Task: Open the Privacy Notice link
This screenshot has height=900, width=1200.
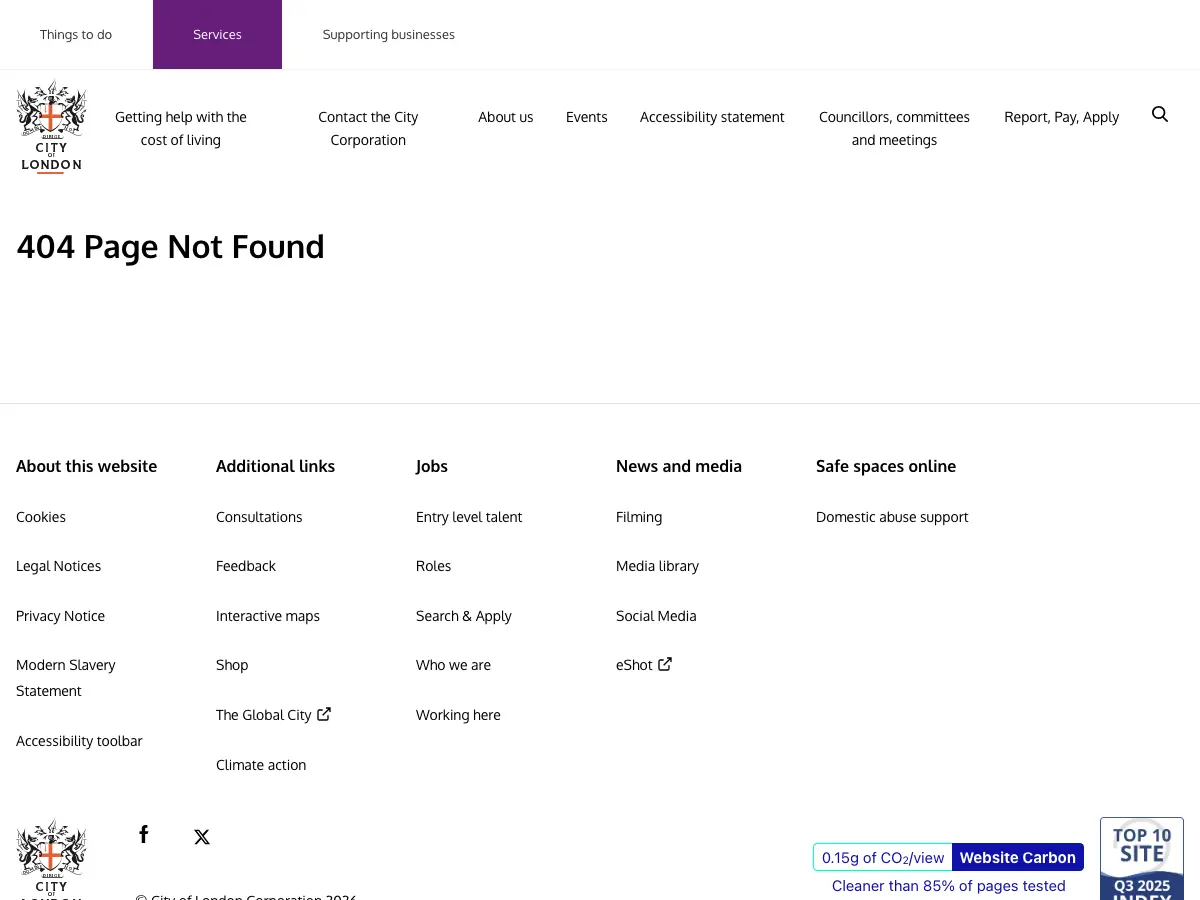Action: click(60, 616)
